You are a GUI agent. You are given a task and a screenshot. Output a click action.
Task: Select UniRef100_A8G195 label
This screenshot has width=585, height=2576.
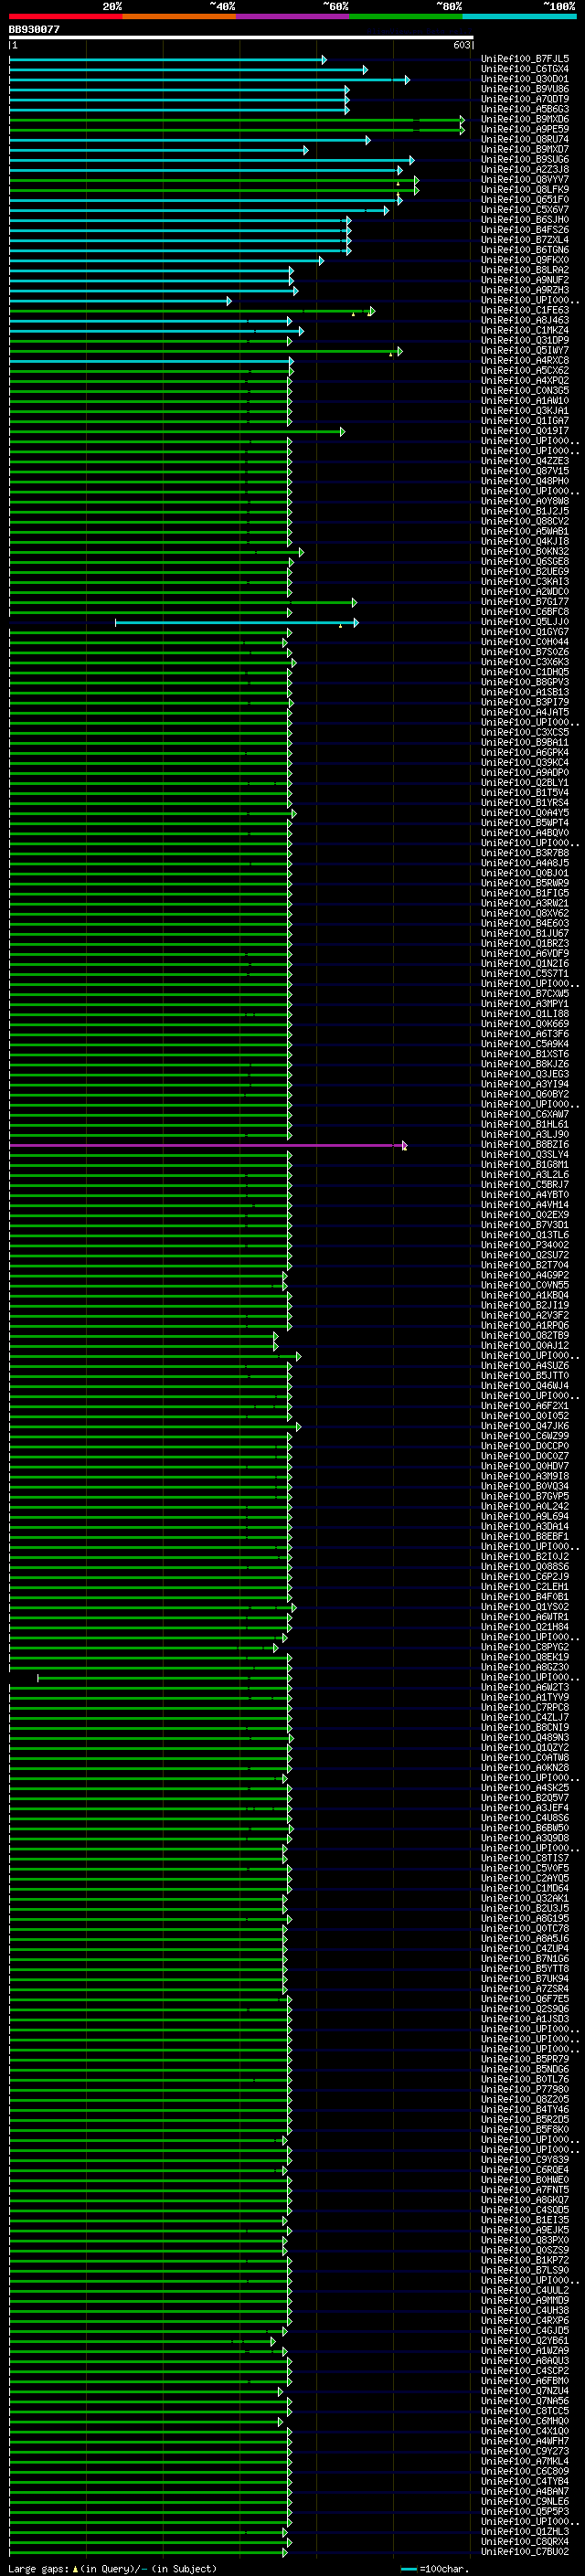point(525,1919)
